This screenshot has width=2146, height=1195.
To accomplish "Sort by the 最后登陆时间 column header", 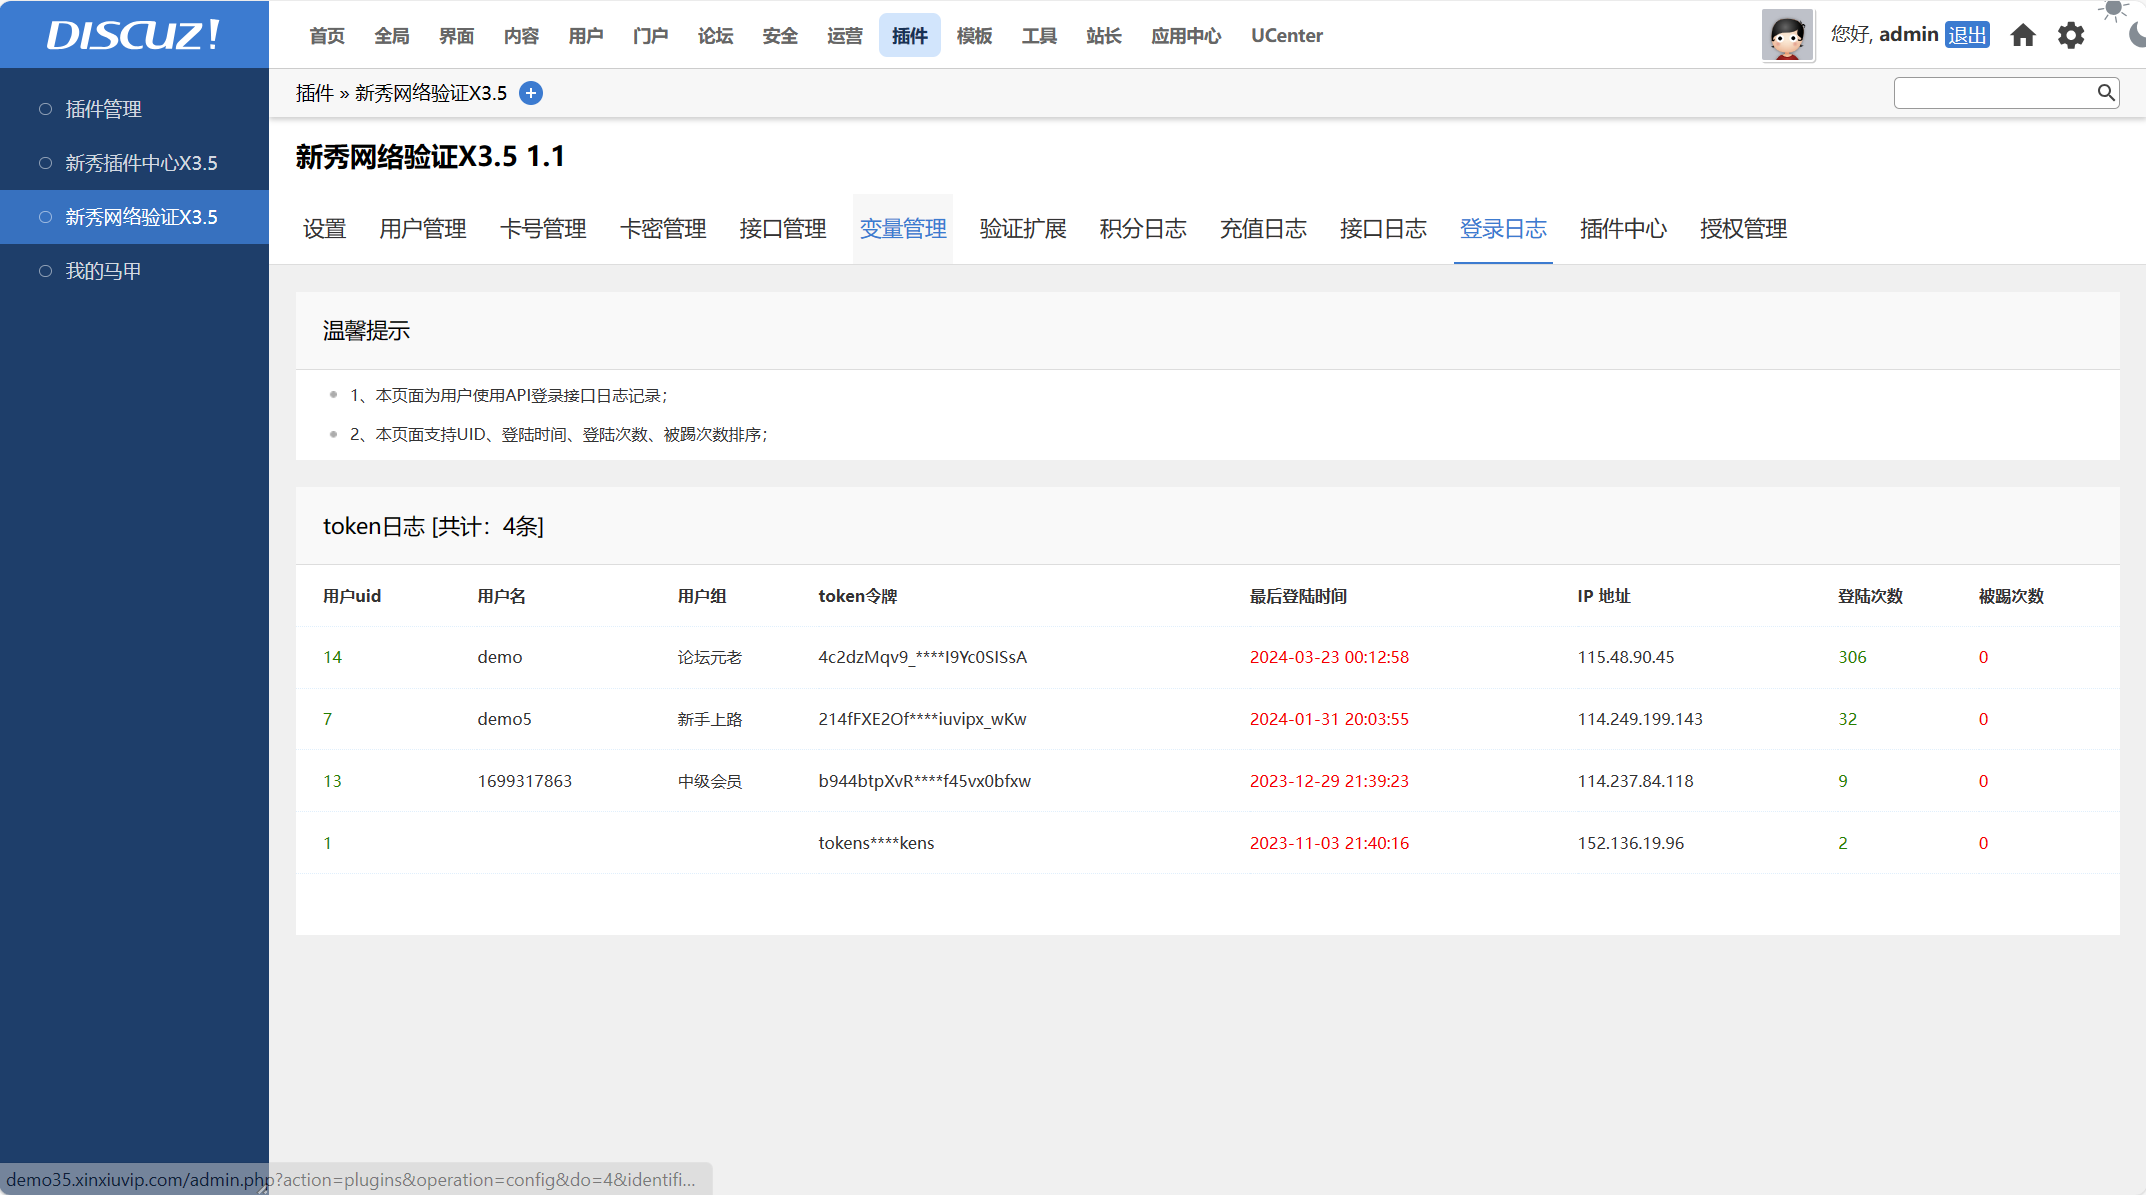I will (1298, 596).
